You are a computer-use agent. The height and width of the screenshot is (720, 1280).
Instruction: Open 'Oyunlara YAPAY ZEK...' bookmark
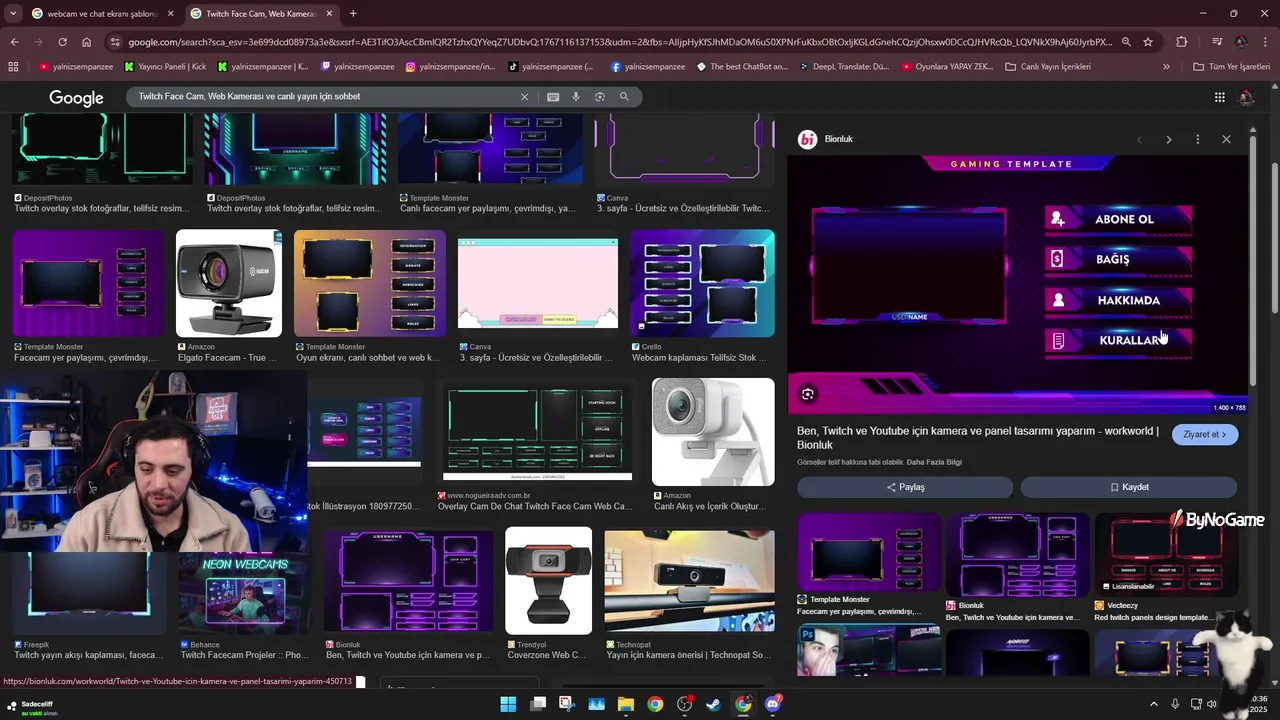pos(948,67)
